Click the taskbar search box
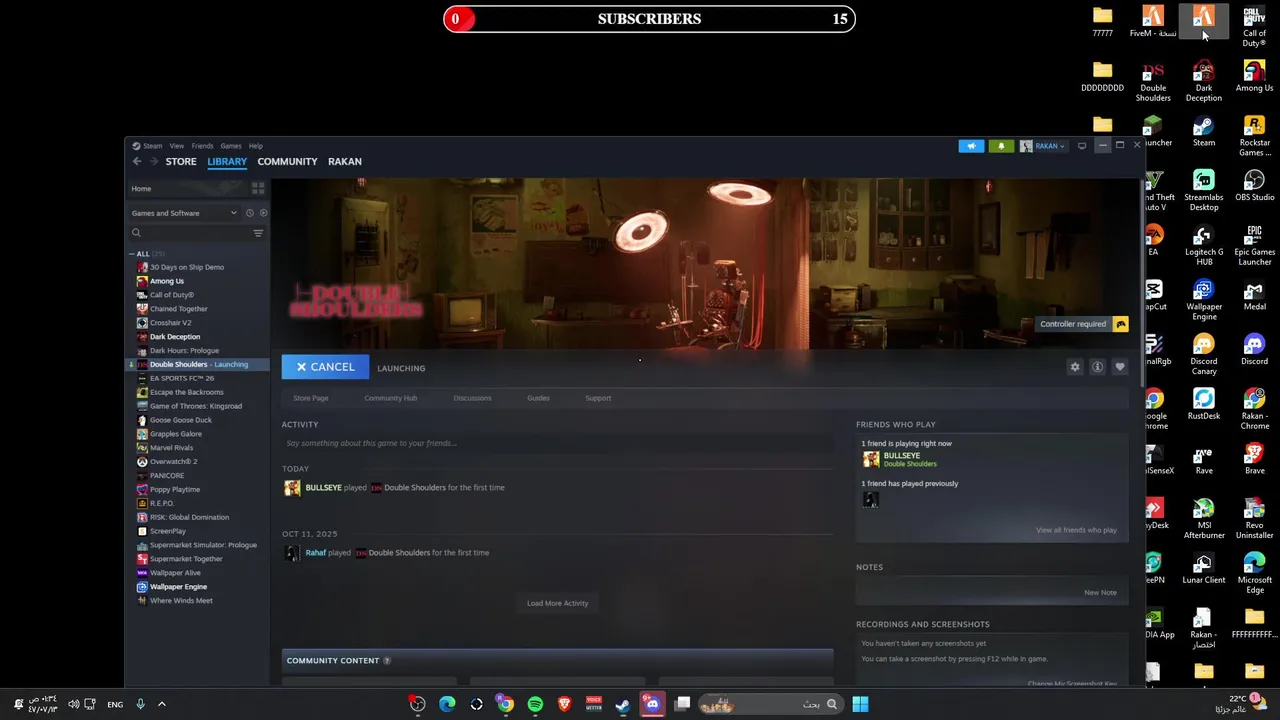 tap(770, 704)
